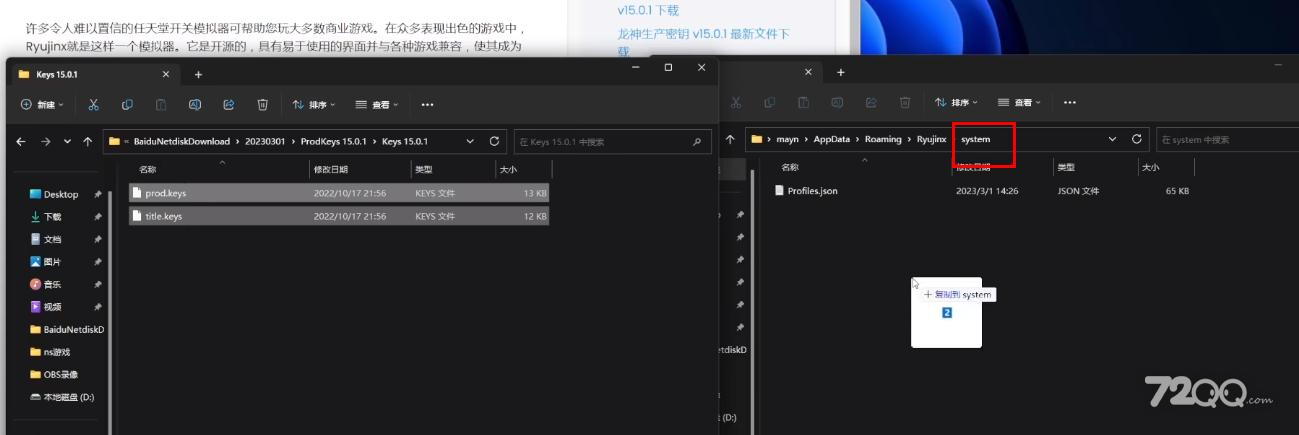Screen dimensions: 1299x435
Task: Sort by 名称 column in Keys window
Action: click(x=147, y=170)
